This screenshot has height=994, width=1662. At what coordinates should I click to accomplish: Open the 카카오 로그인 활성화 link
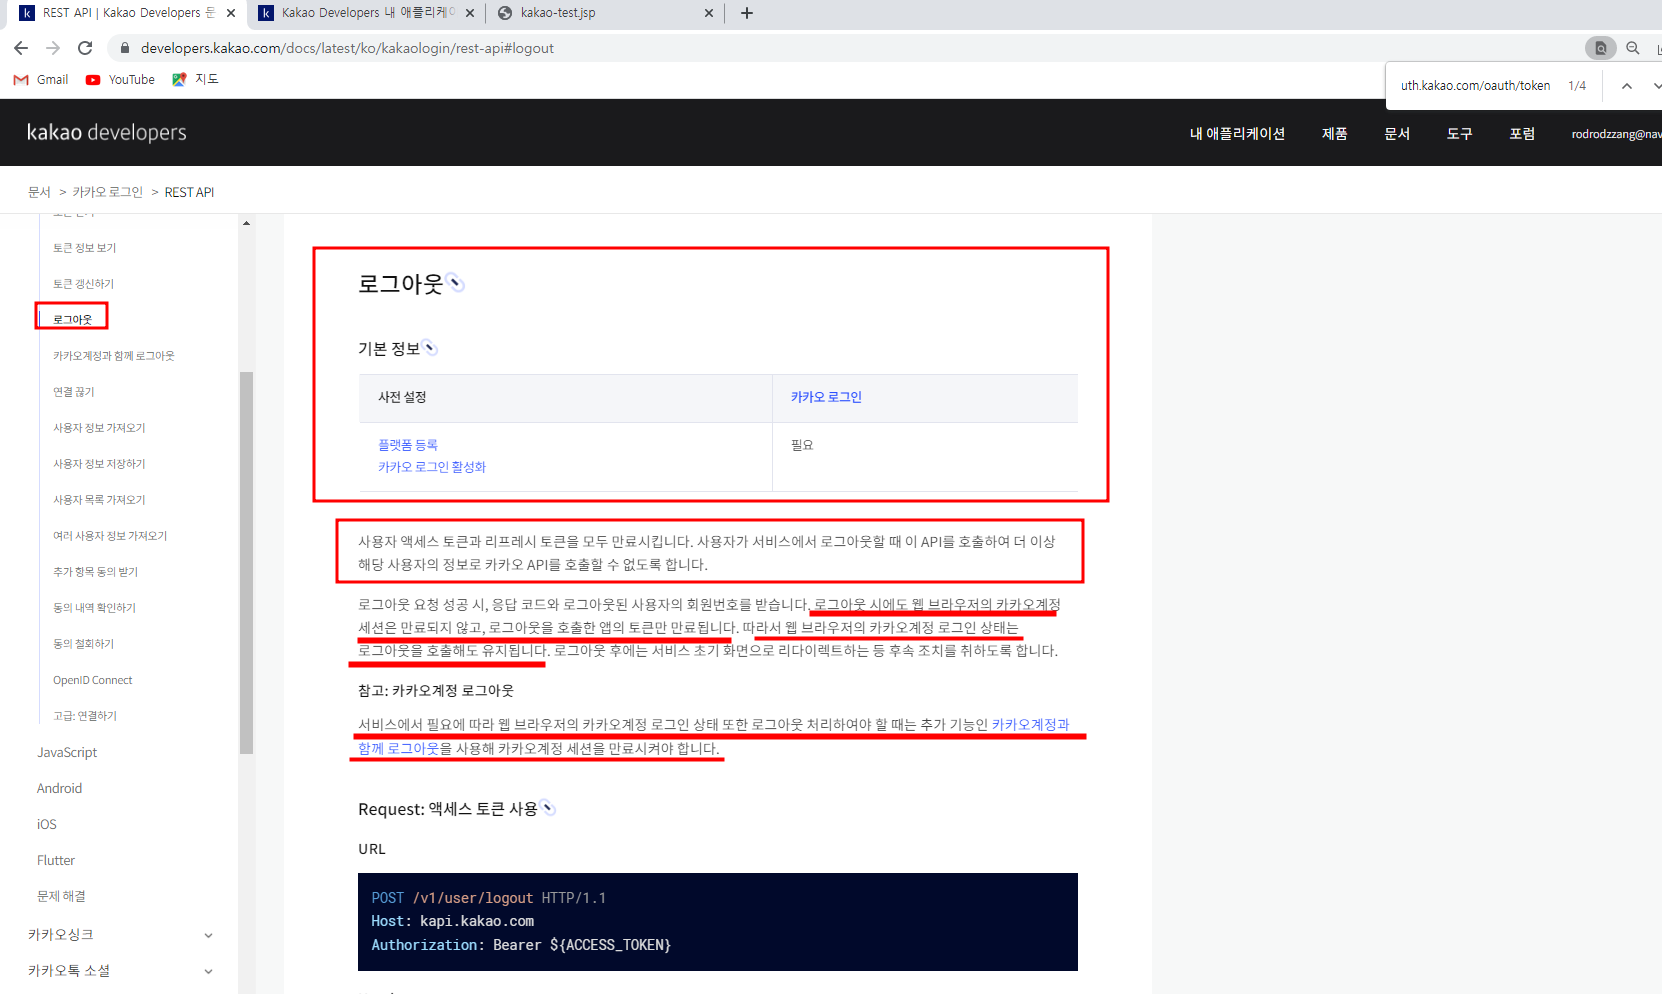(x=432, y=467)
